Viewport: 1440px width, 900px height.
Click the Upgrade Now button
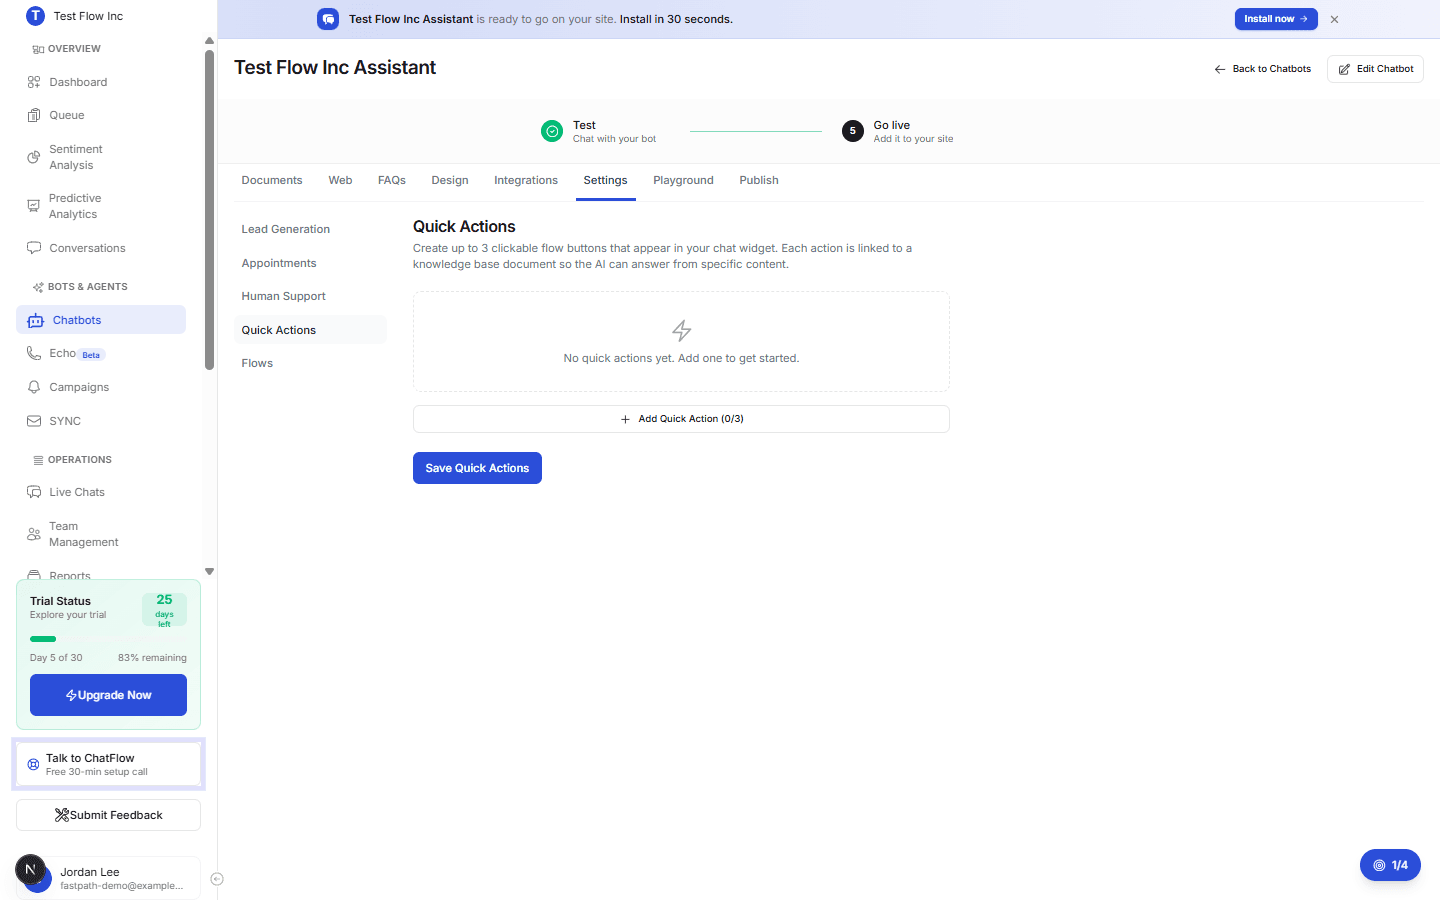pos(108,695)
